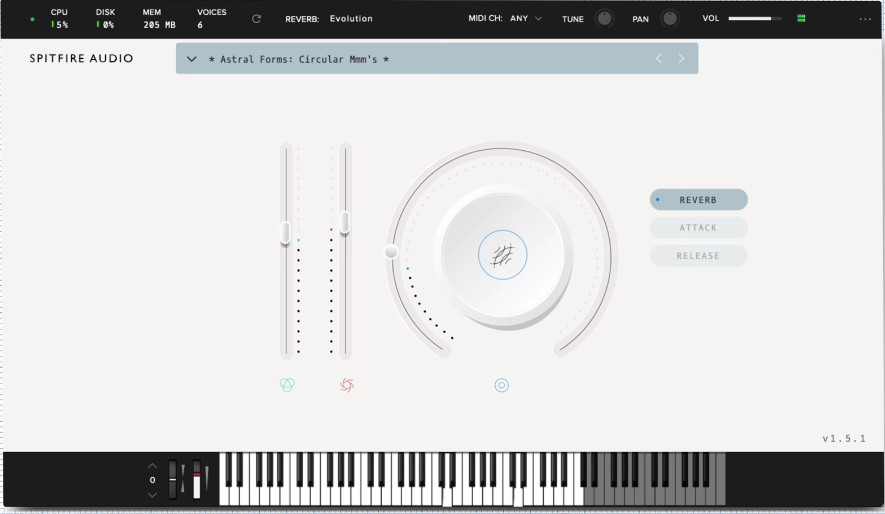Click the mod wheel with red marker
Screen dimensions: 885x514
[196, 480]
